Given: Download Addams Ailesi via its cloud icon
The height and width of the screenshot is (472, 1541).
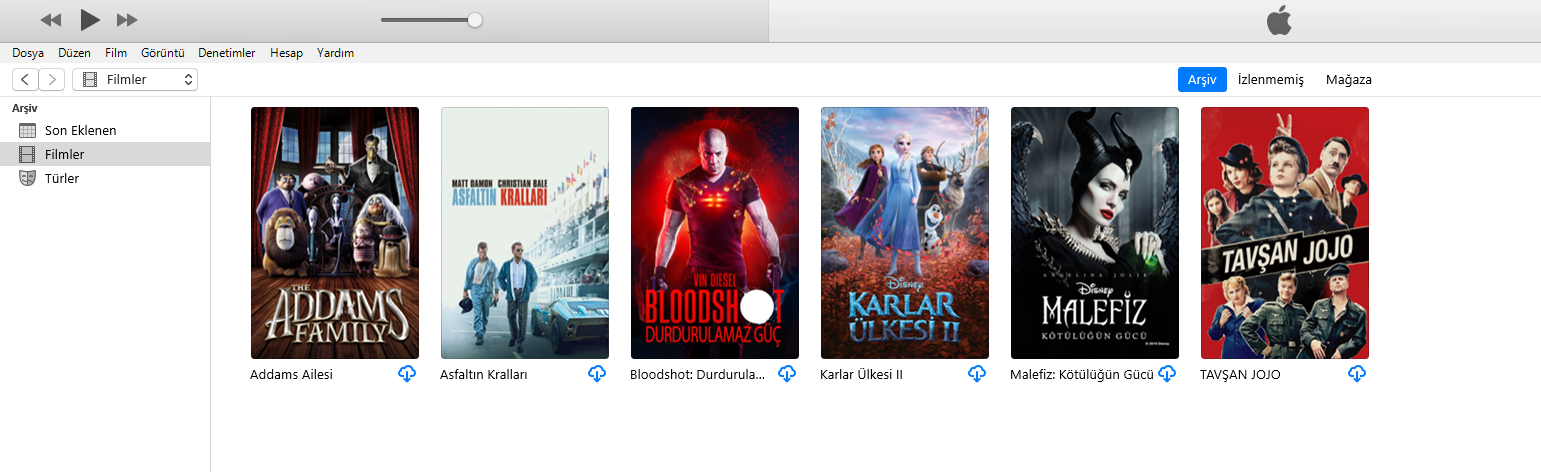Looking at the screenshot, I should (x=407, y=374).
